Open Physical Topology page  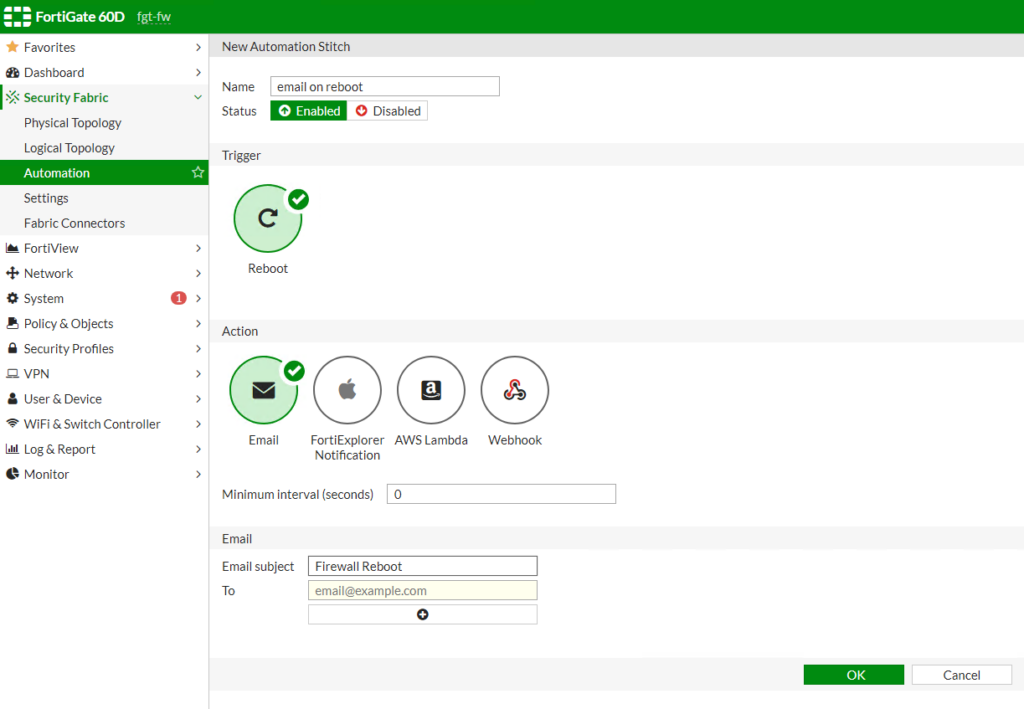73,123
